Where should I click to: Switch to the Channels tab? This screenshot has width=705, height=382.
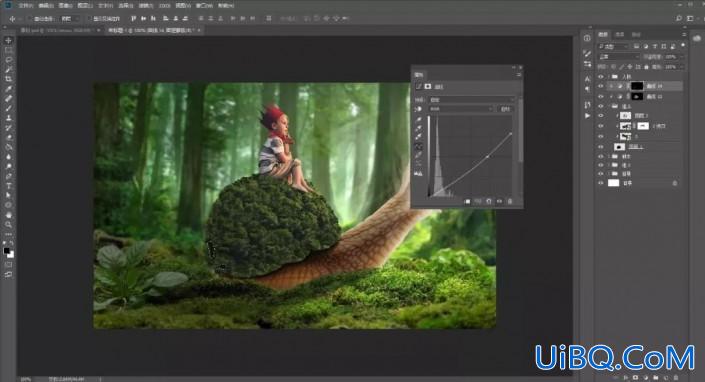click(x=620, y=35)
